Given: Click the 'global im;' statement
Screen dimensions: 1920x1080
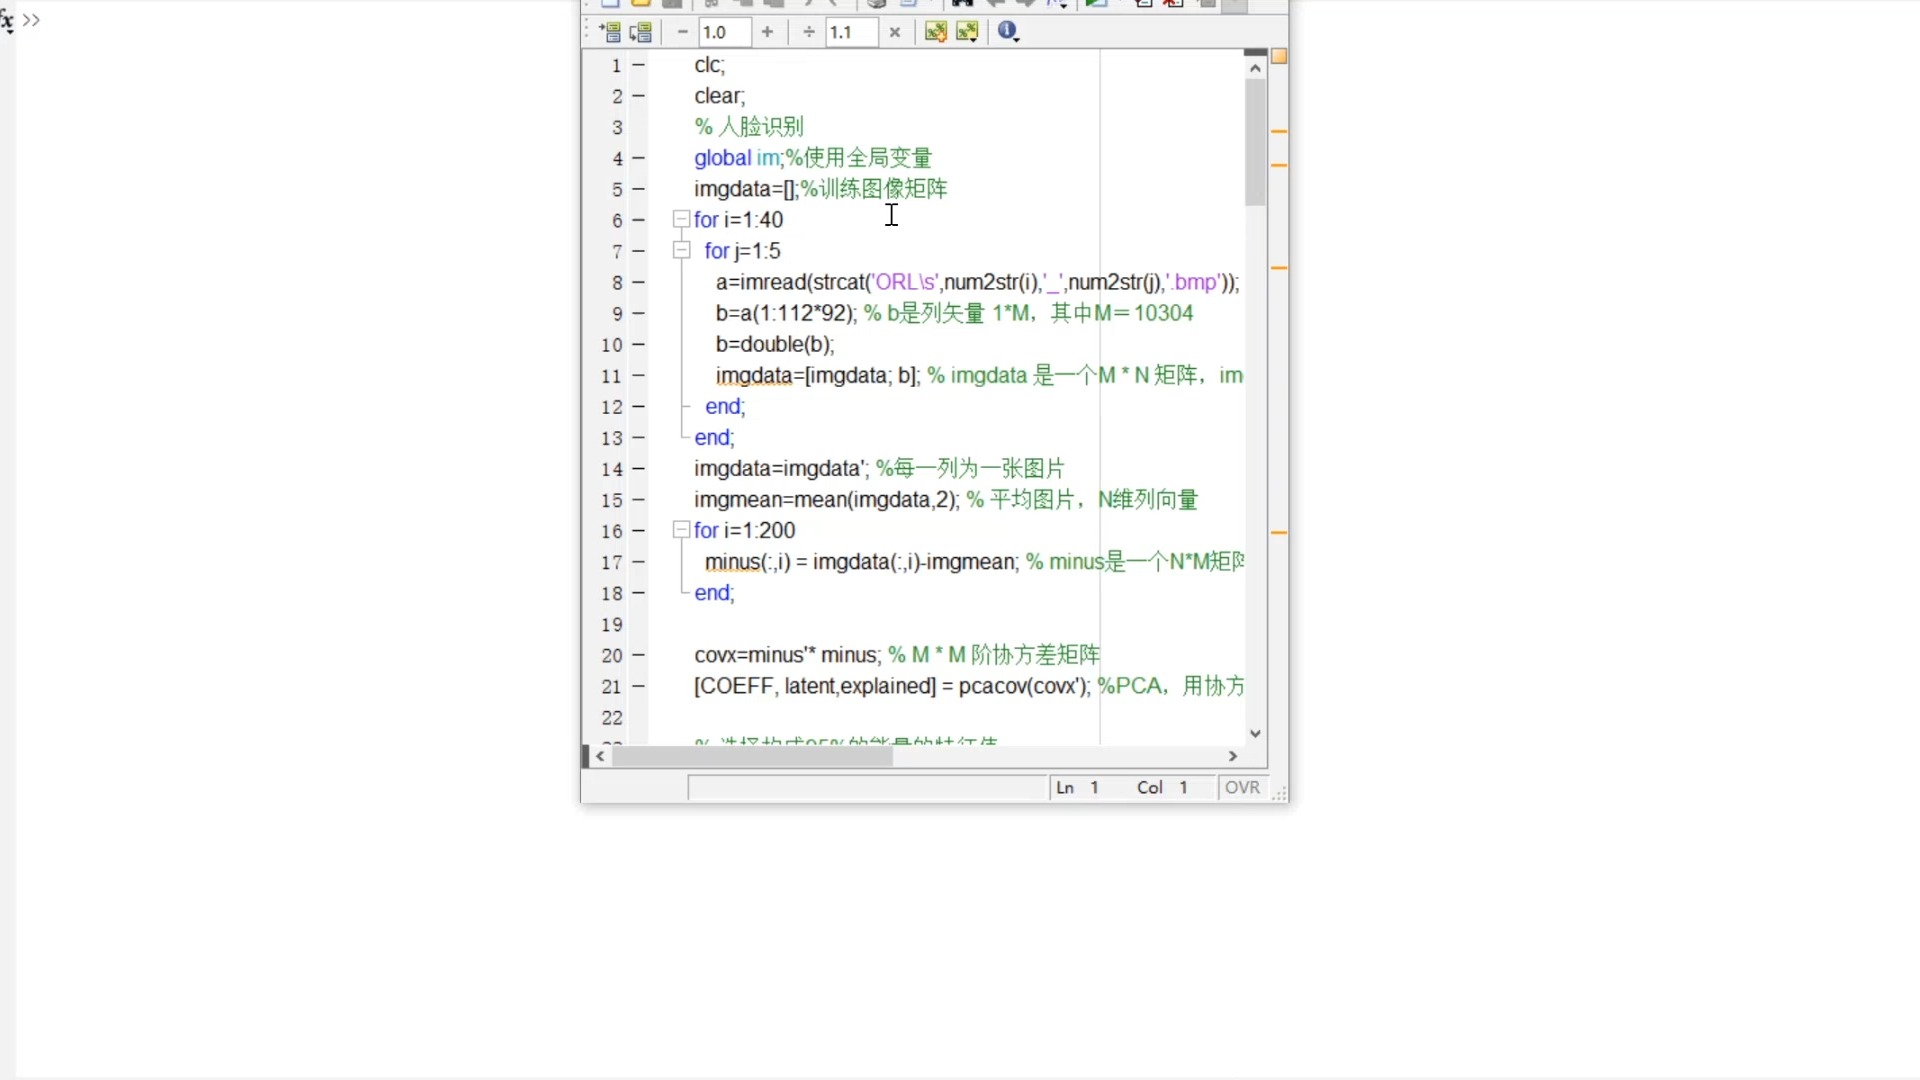Looking at the screenshot, I should (x=738, y=158).
